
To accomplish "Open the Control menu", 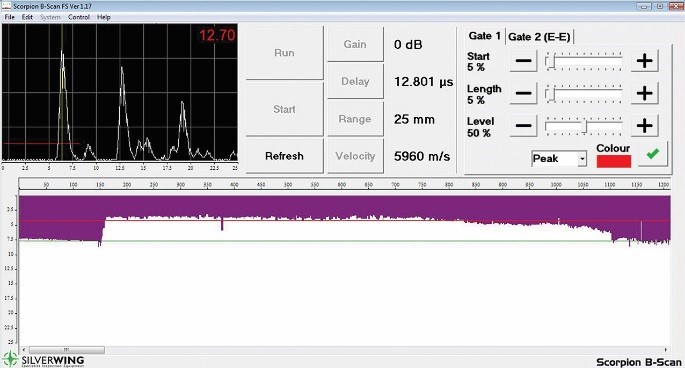I will click(79, 17).
